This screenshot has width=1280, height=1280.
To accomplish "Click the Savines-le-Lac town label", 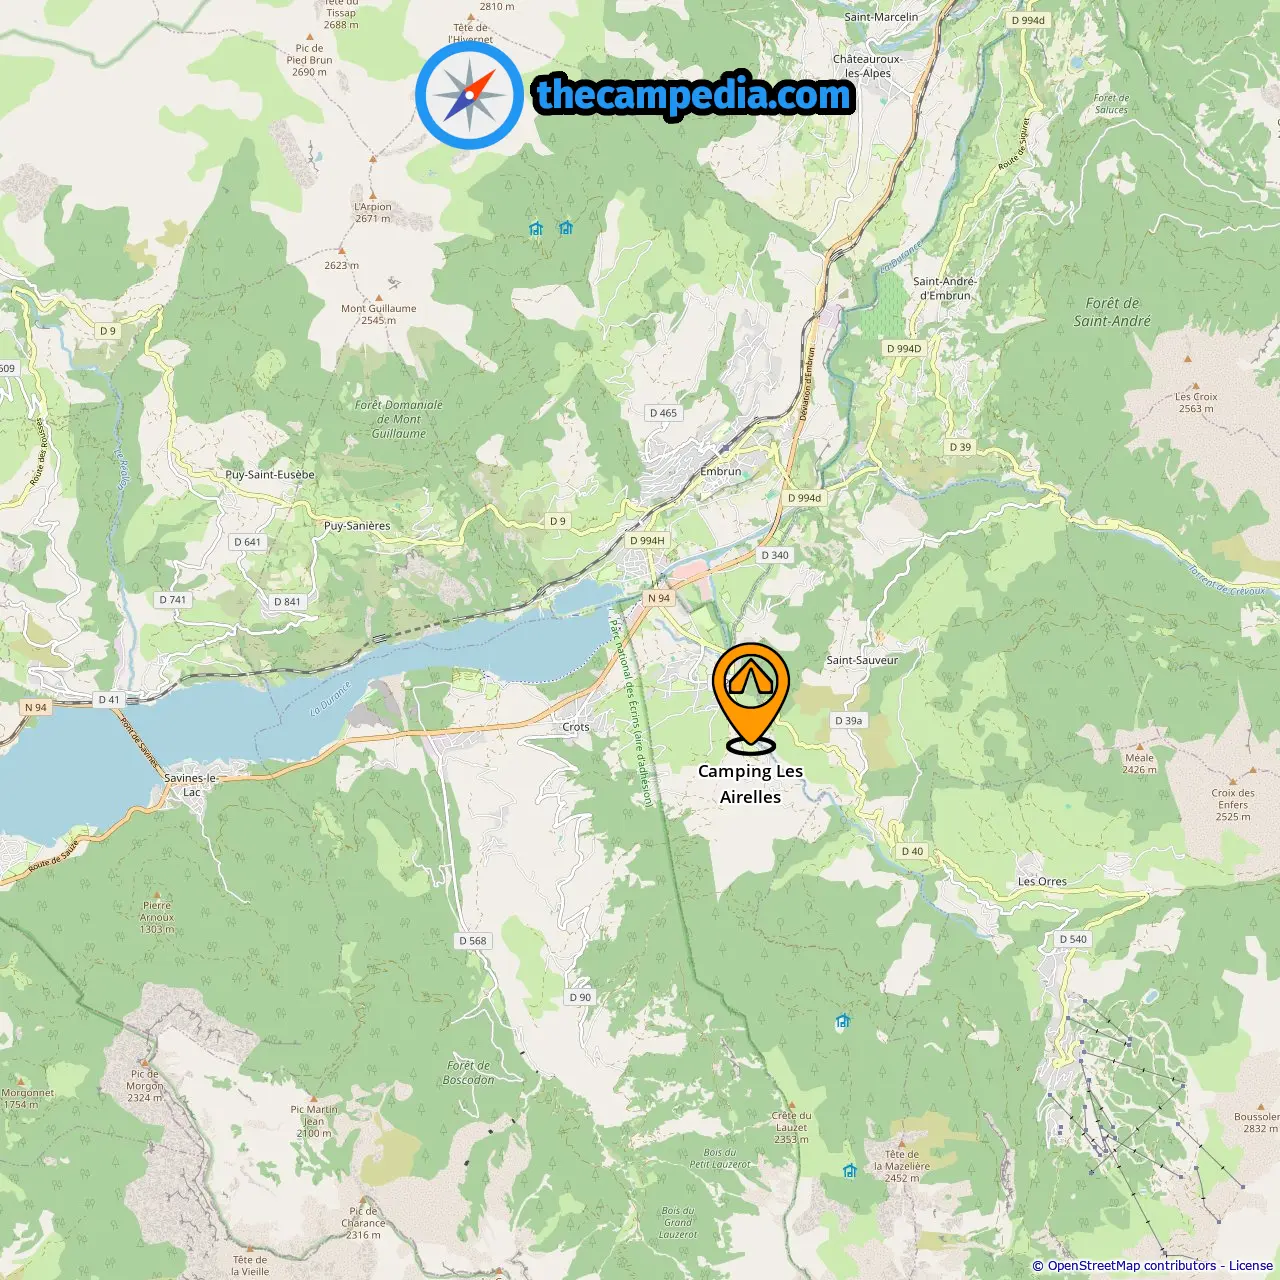I will pos(191,785).
